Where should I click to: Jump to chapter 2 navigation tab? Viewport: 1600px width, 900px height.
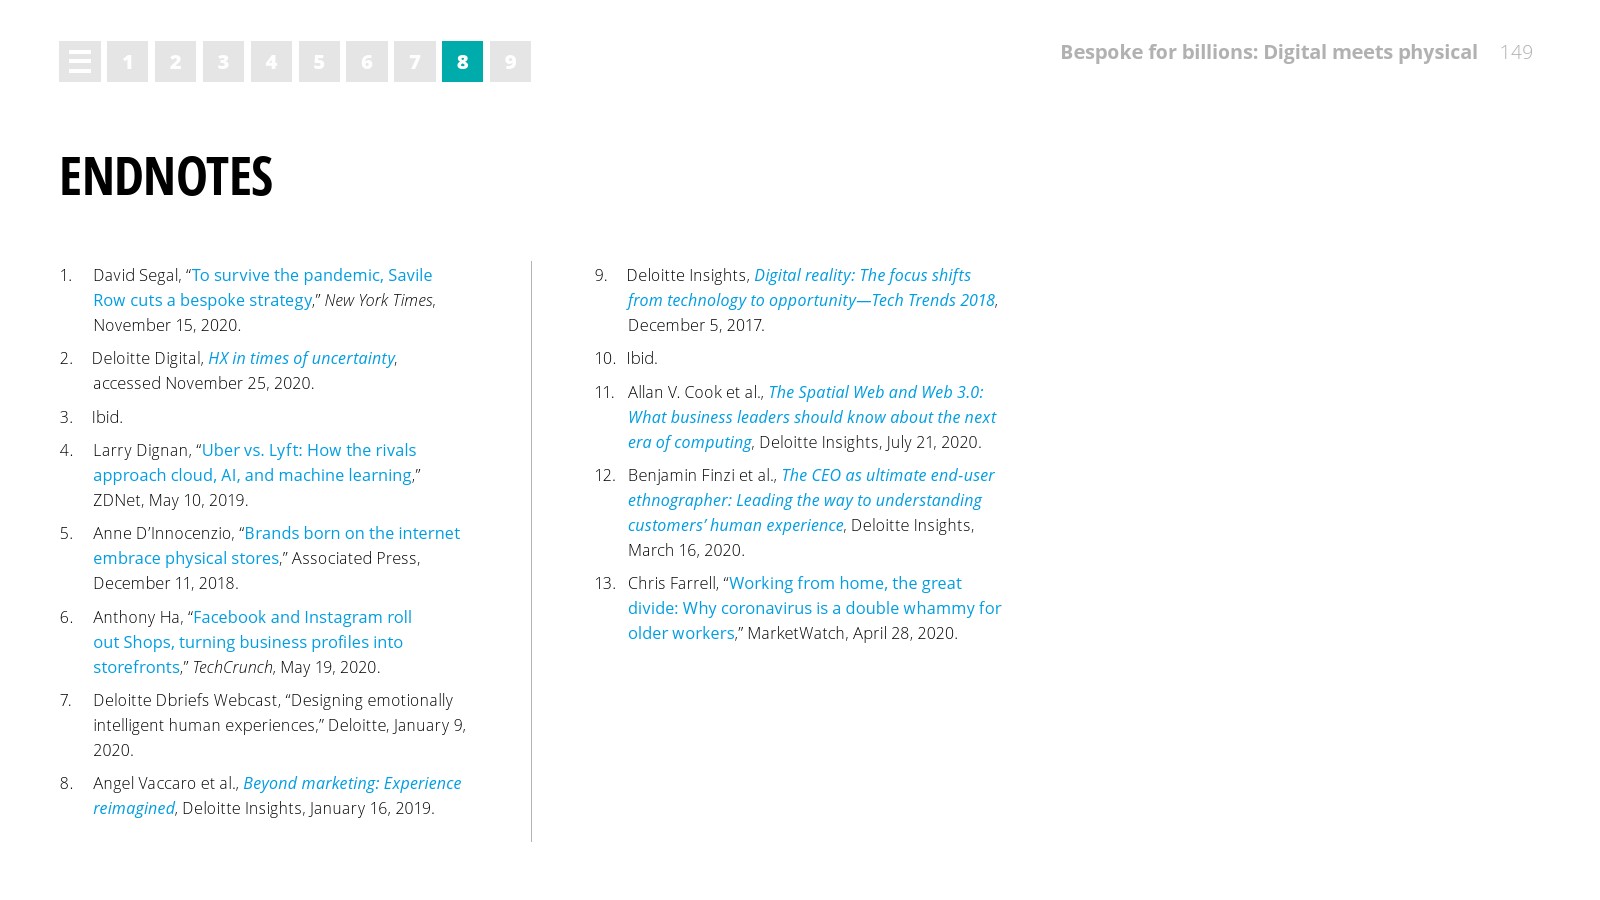(x=175, y=62)
